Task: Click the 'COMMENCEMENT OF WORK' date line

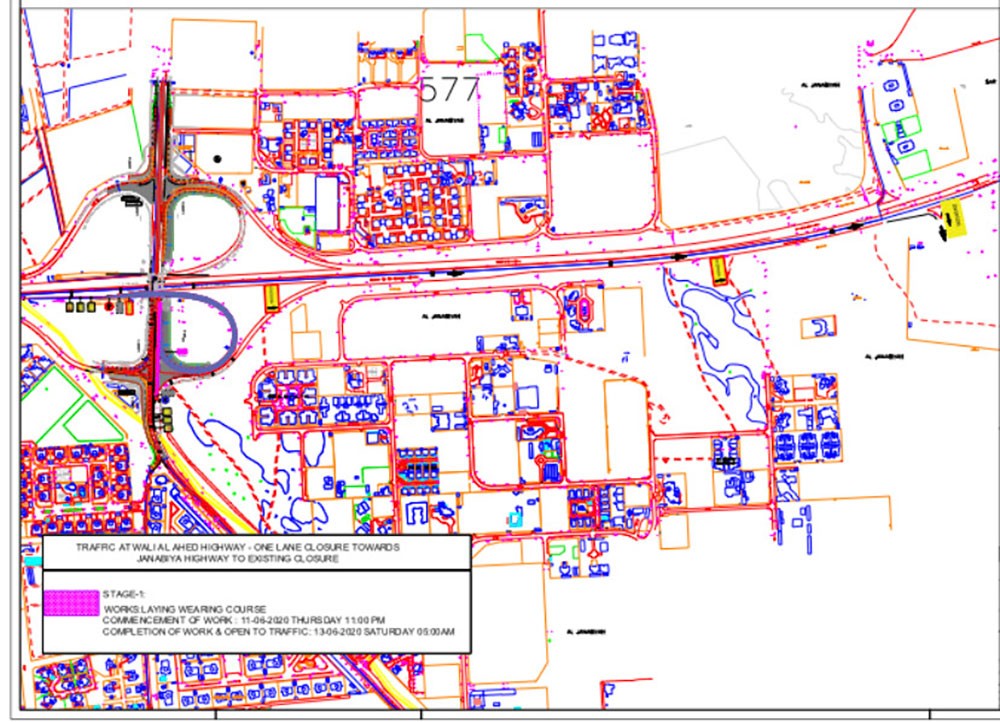Action: point(244,620)
